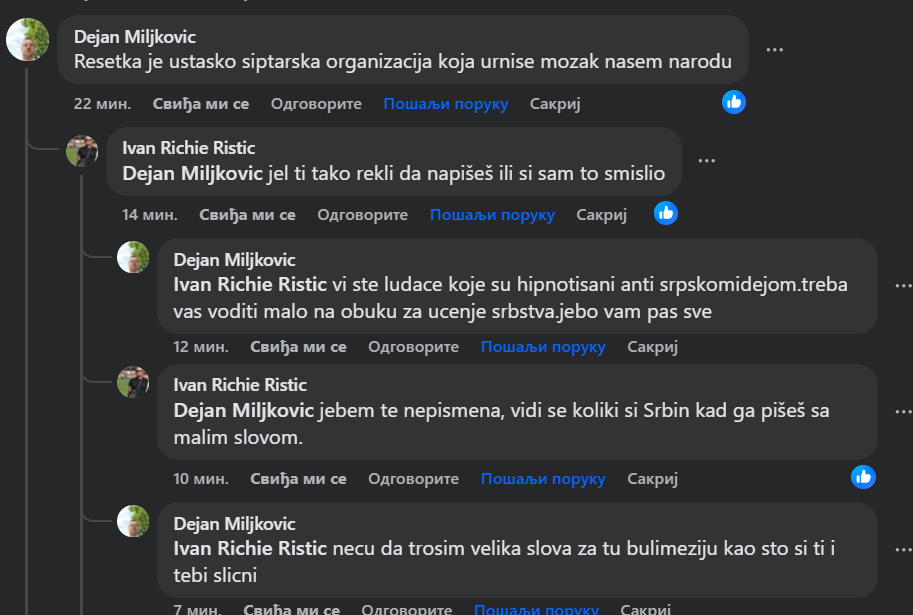Click the like reaction icon on the 14 мин. reply
Image resolution: width=913 pixels, height=615 pixels.
(665, 213)
